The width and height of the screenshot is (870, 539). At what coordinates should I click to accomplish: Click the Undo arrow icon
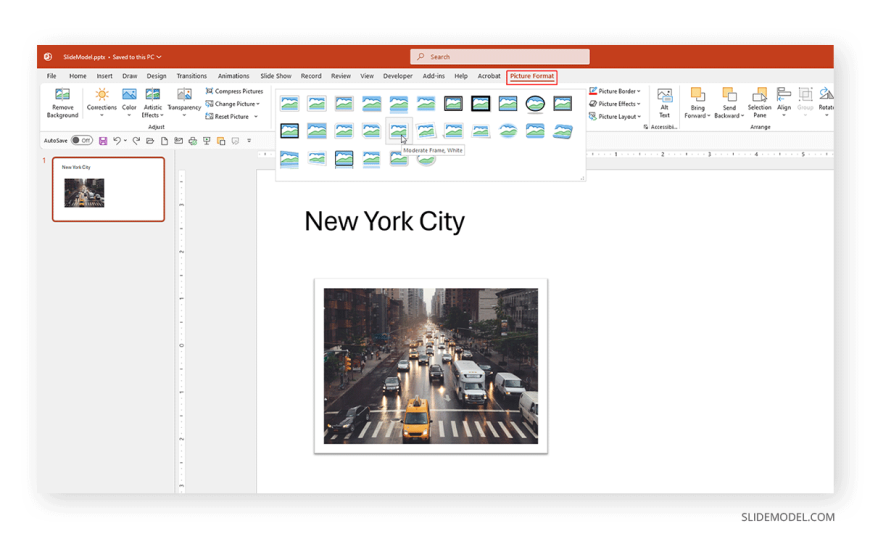pos(117,141)
